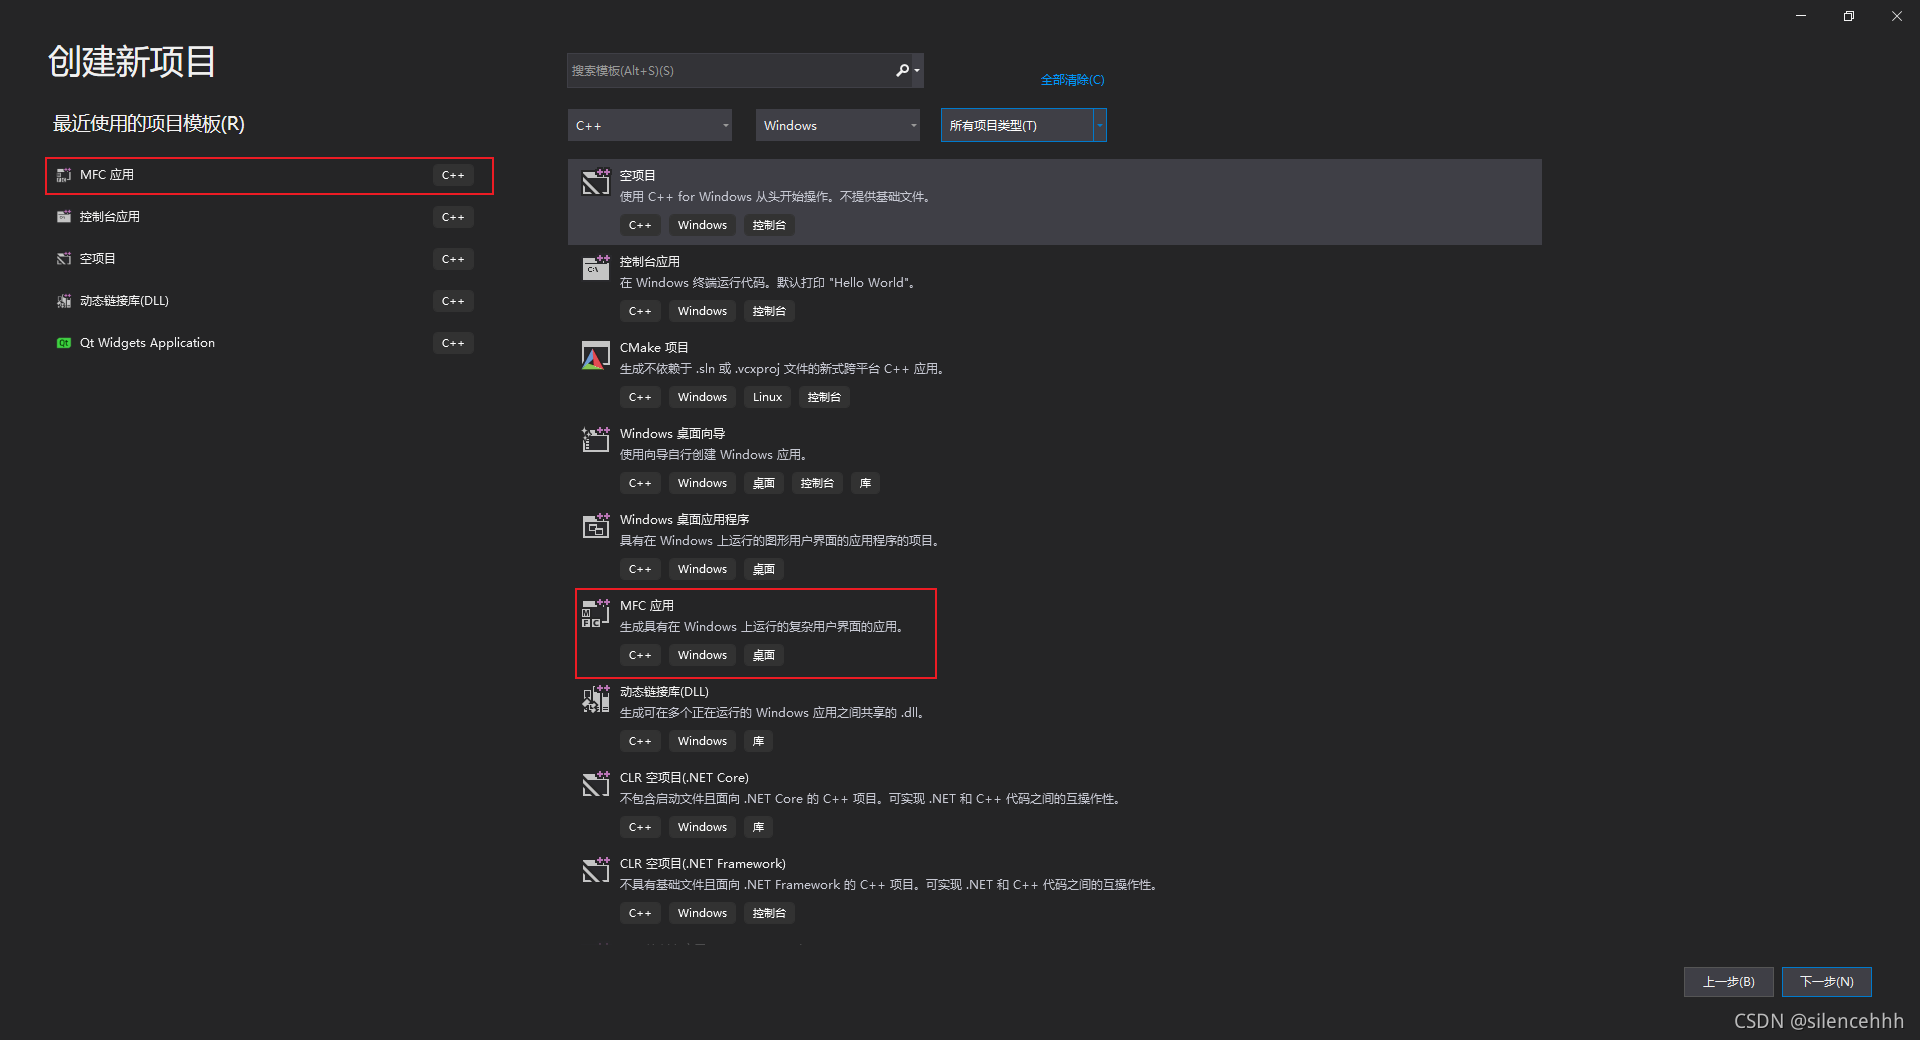This screenshot has height=1040, width=1920.
Task: Click the 下一步(N) button
Action: [1827, 982]
